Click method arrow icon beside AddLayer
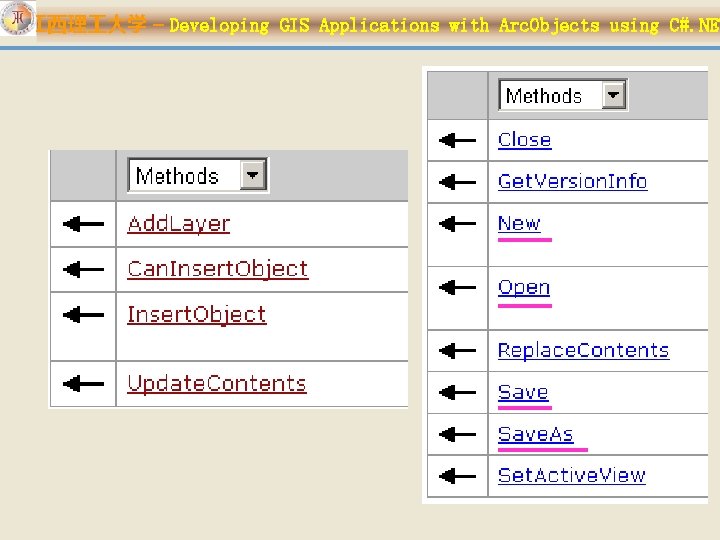 [83, 224]
